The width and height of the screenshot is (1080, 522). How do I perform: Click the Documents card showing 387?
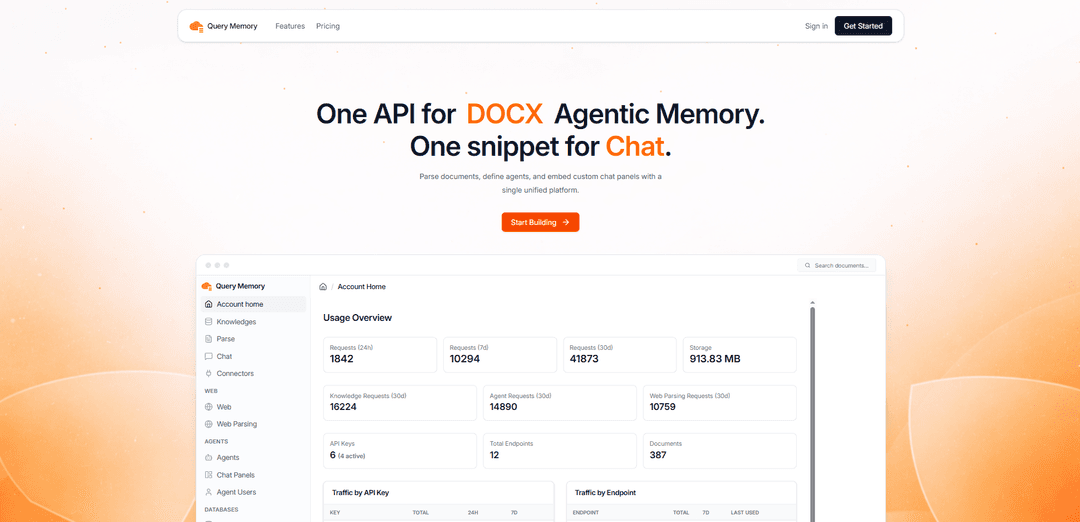(x=720, y=451)
